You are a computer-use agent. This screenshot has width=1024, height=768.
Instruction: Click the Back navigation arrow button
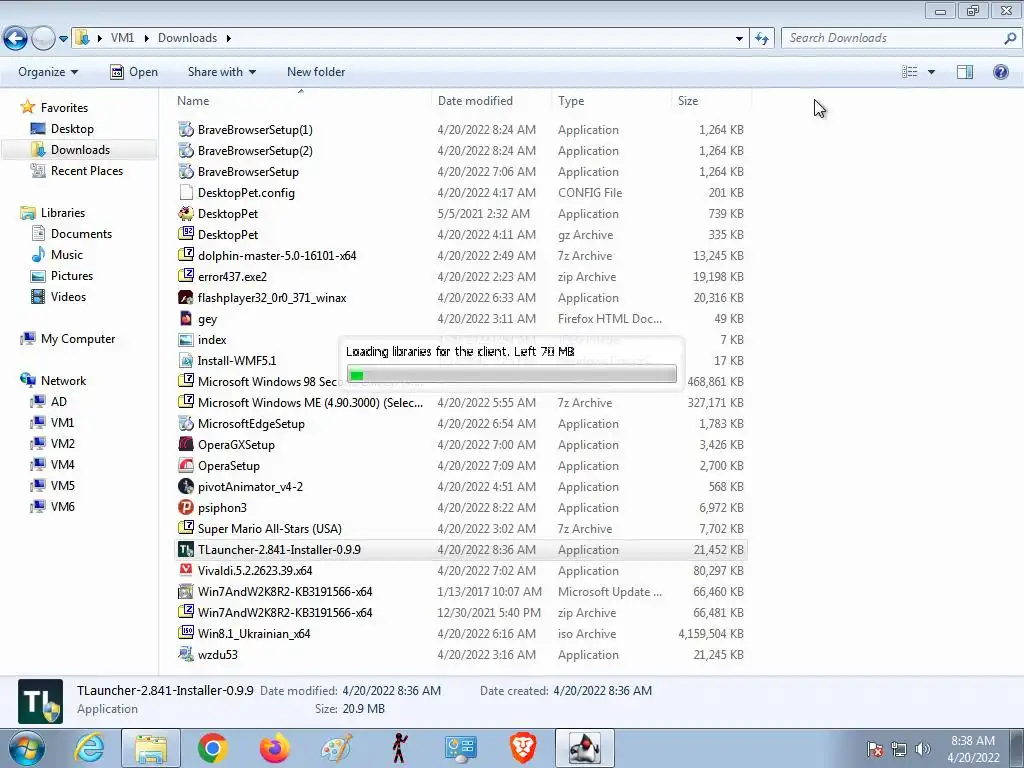click(16, 39)
